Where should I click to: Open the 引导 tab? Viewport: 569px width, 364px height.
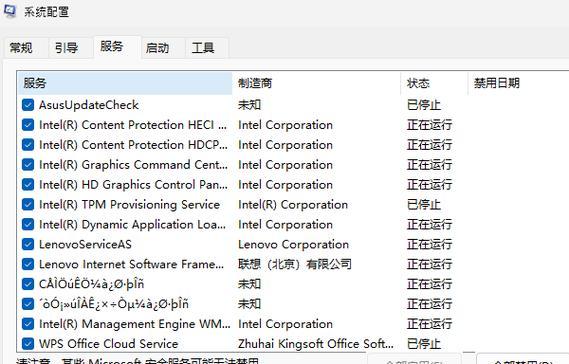66,48
